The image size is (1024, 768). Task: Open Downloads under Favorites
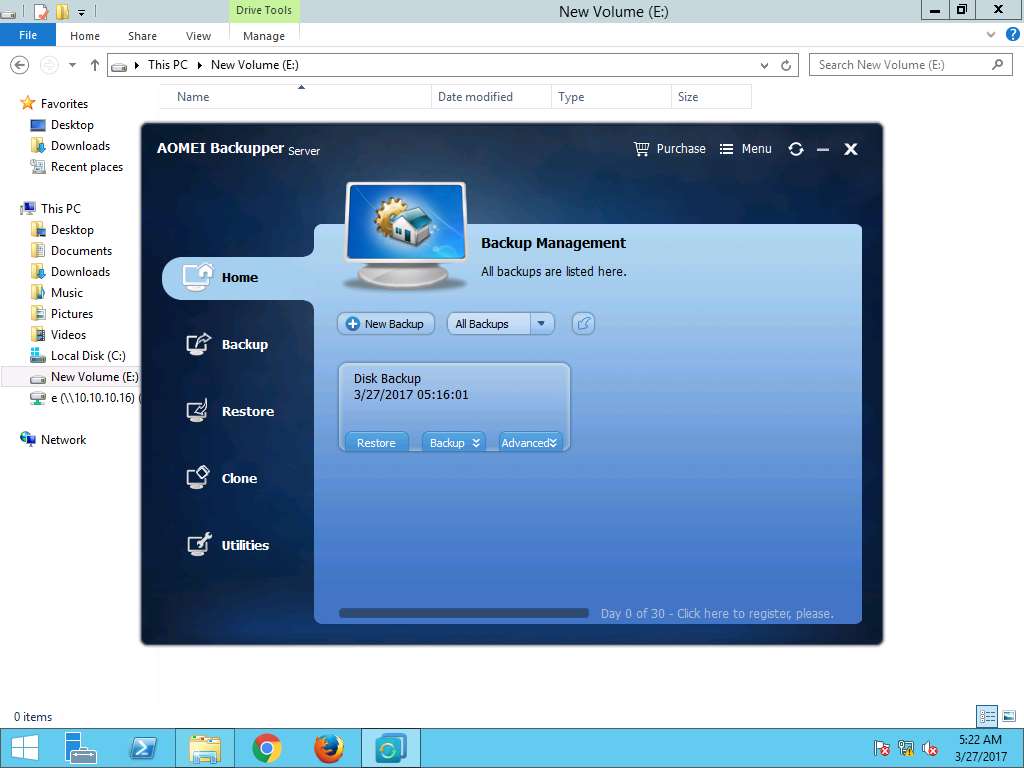(x=71, y=146)
